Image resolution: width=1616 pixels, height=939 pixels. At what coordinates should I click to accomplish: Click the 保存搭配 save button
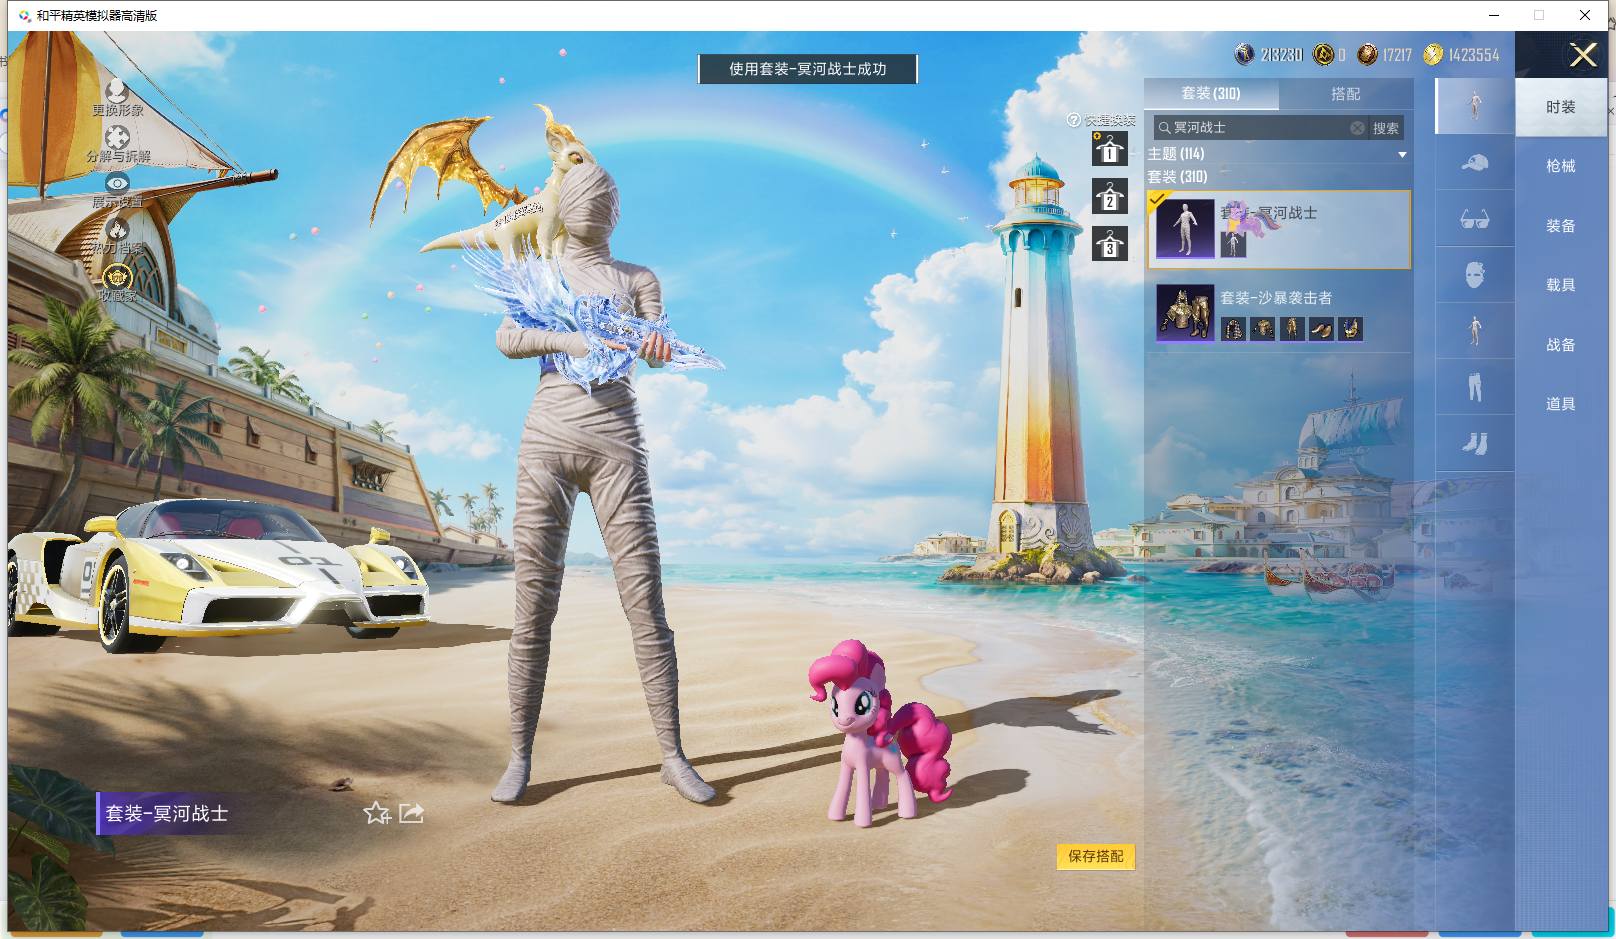(x=1096, y=856)
